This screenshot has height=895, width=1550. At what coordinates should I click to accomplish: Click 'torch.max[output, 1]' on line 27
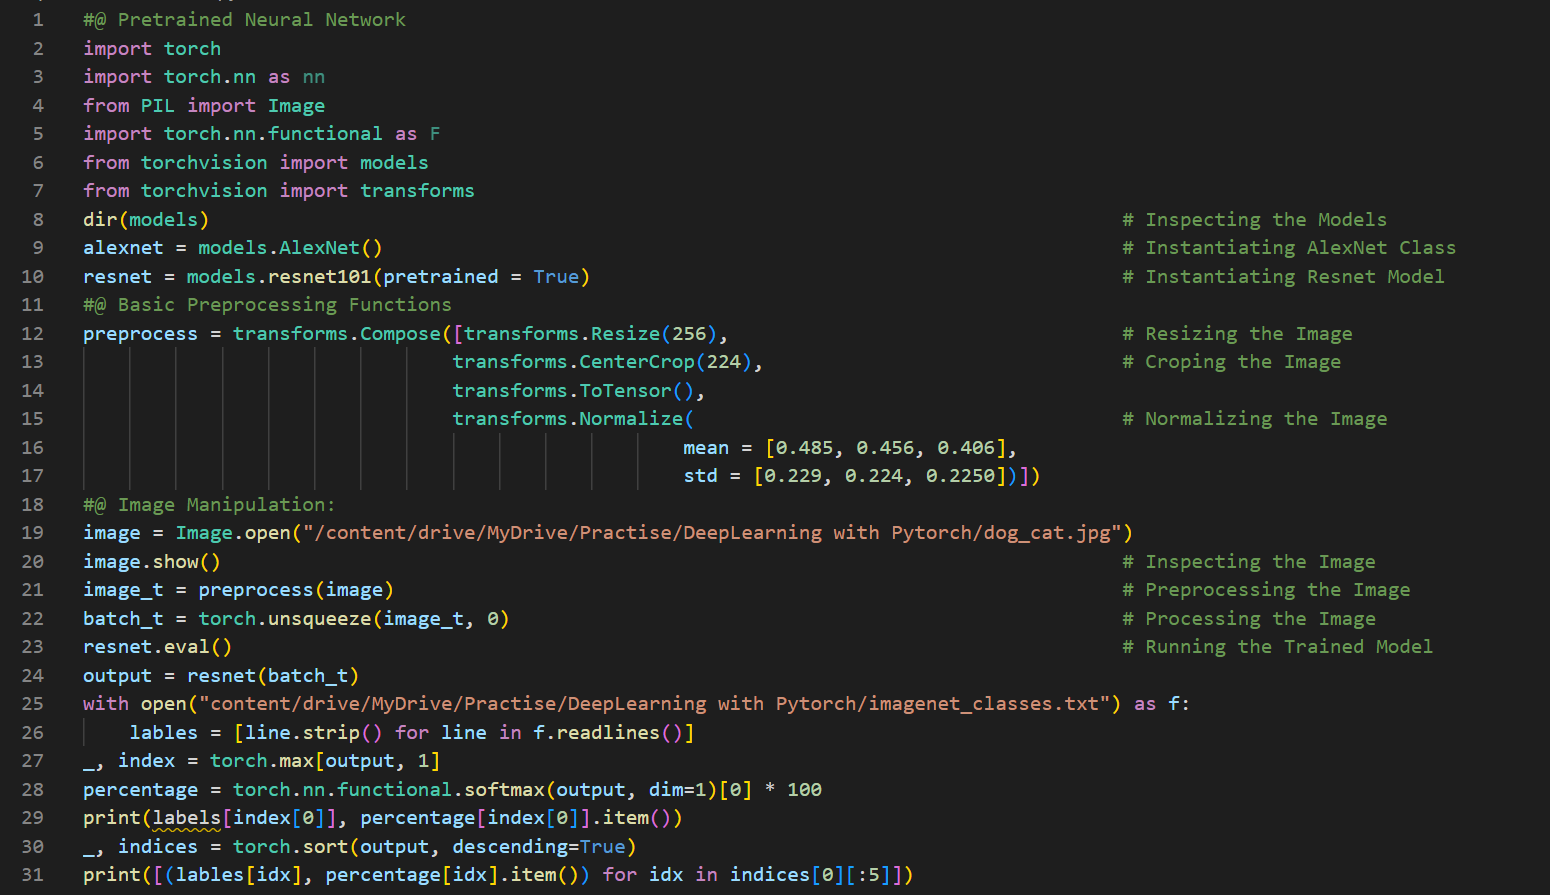pyautogui.click(x=325, y=761)
